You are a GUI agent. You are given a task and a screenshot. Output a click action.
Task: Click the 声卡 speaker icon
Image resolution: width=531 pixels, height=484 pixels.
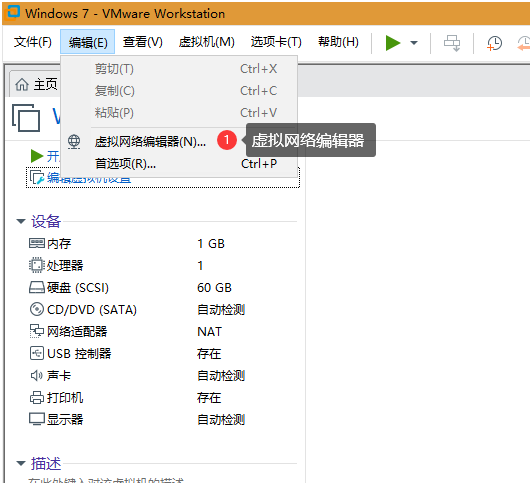[x=37, y=375]
